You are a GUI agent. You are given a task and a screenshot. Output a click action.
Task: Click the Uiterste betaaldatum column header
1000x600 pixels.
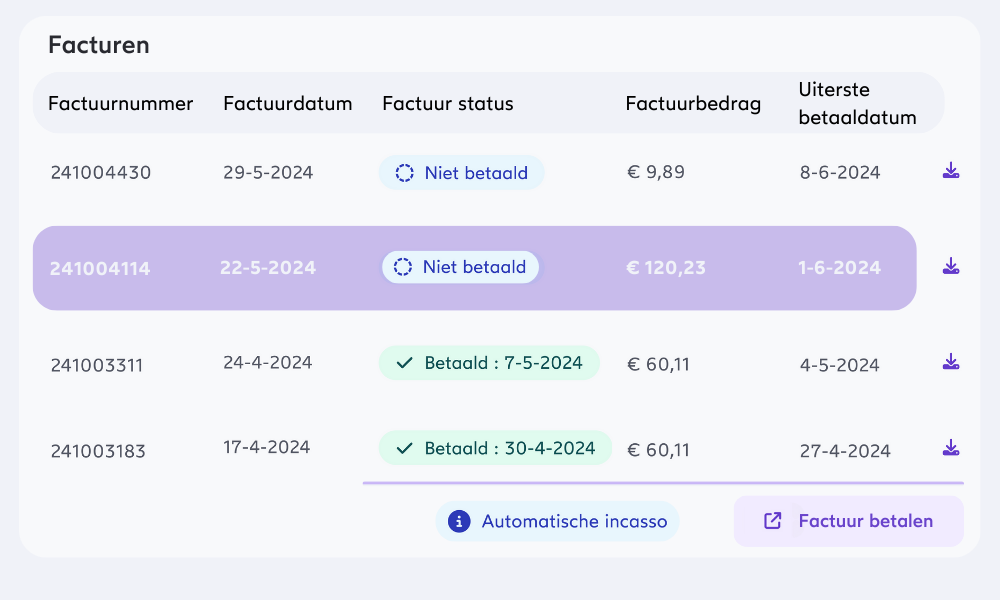click(857, 104)
